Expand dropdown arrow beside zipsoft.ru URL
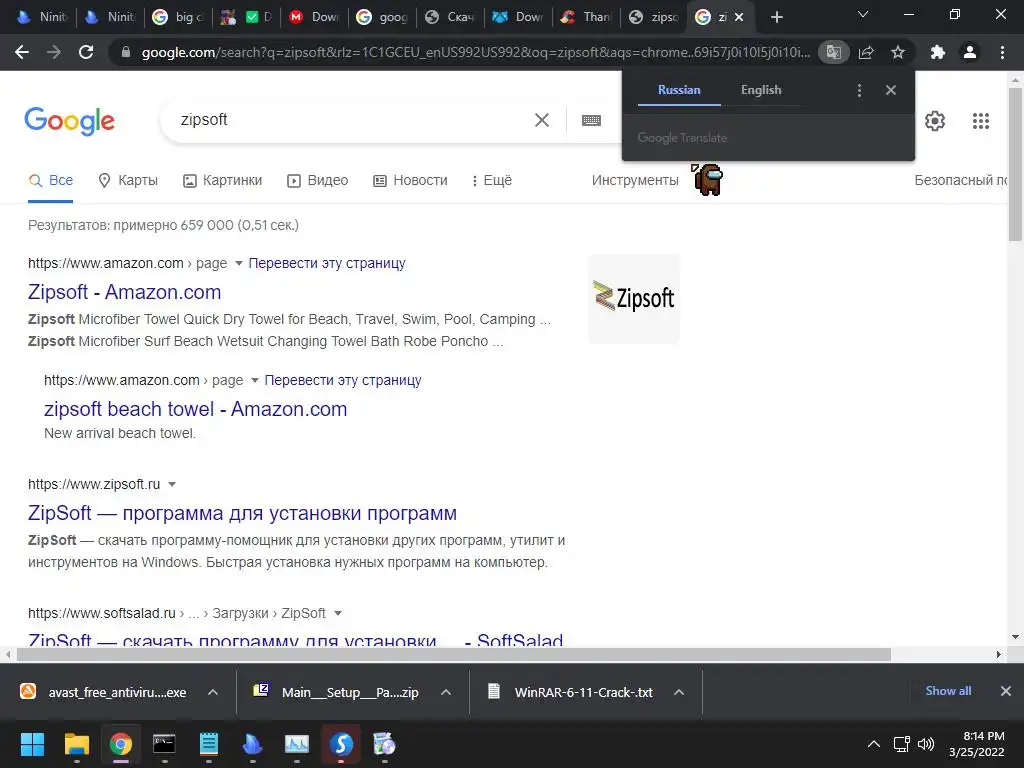 click(172, 485)
